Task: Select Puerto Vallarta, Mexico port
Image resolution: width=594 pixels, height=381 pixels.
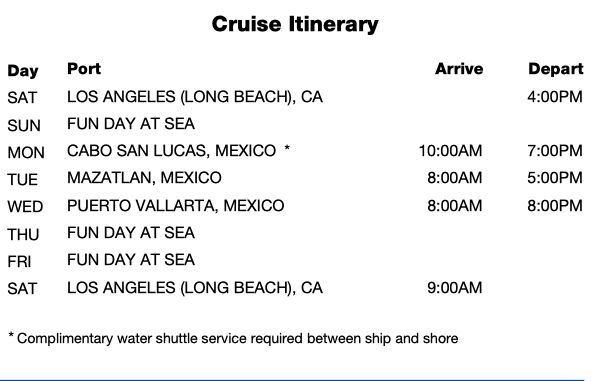Action: (x=176, y=206)
